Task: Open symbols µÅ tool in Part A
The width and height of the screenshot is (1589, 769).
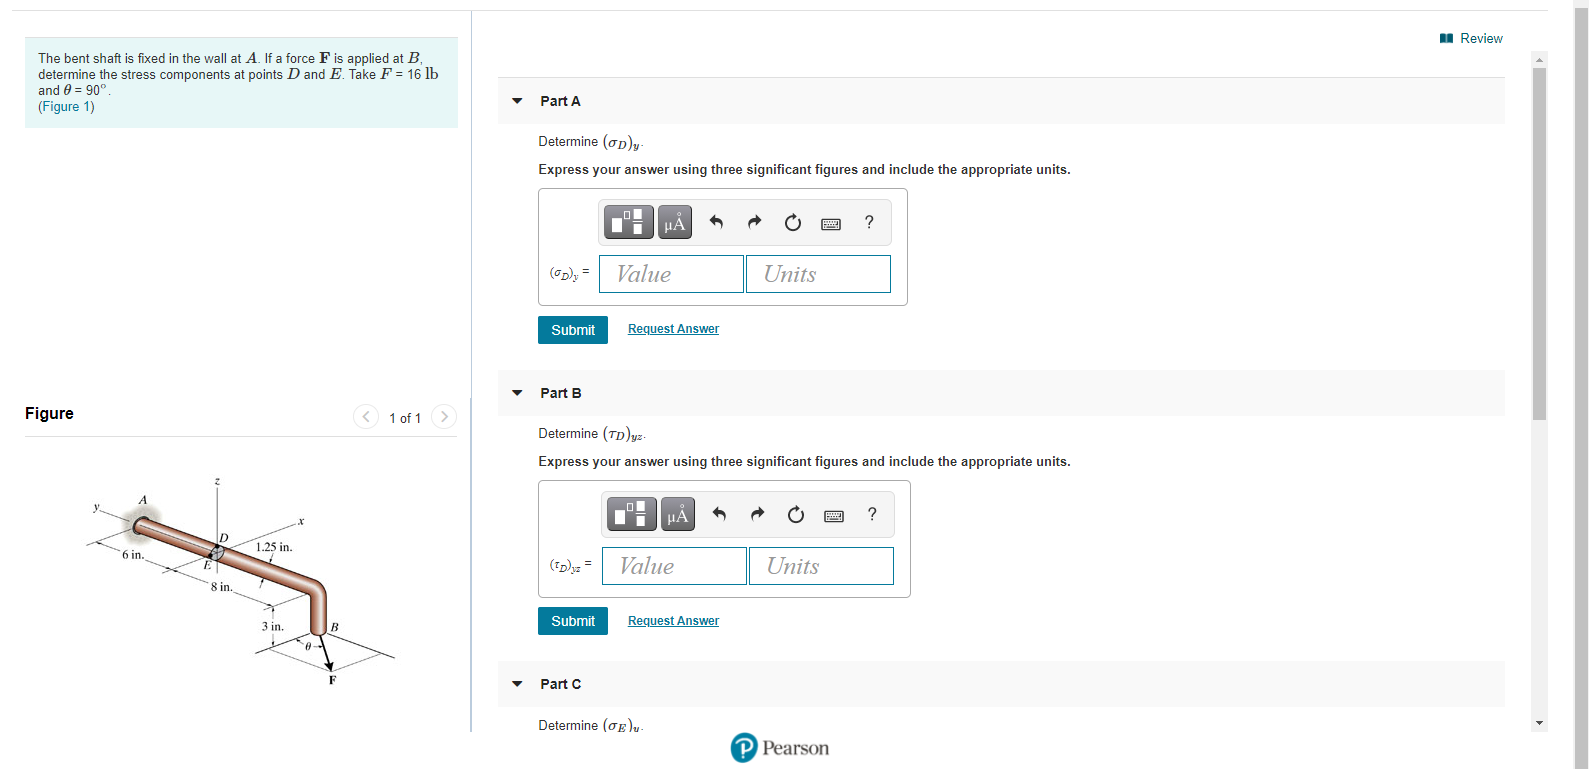Action: click(x=675, y=222)
